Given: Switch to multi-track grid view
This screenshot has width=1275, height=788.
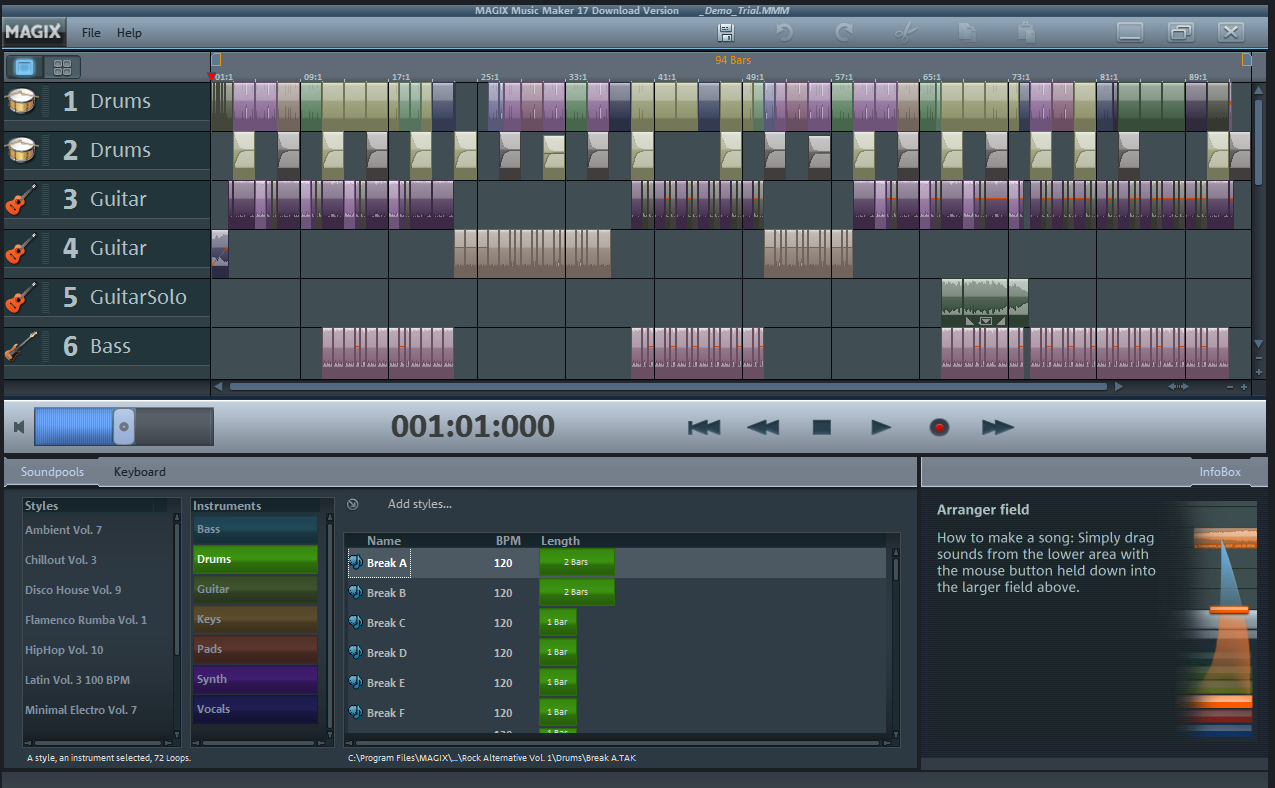Looking at the screenshot, I should 62,68.
